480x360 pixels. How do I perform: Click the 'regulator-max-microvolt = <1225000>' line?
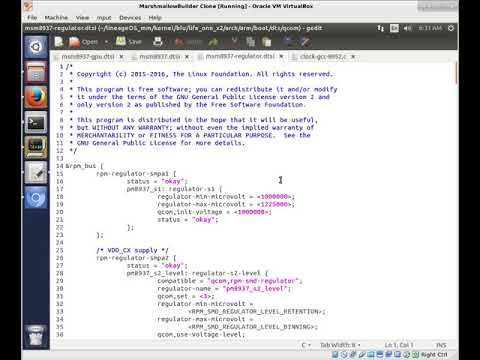(x=226, y=204)
